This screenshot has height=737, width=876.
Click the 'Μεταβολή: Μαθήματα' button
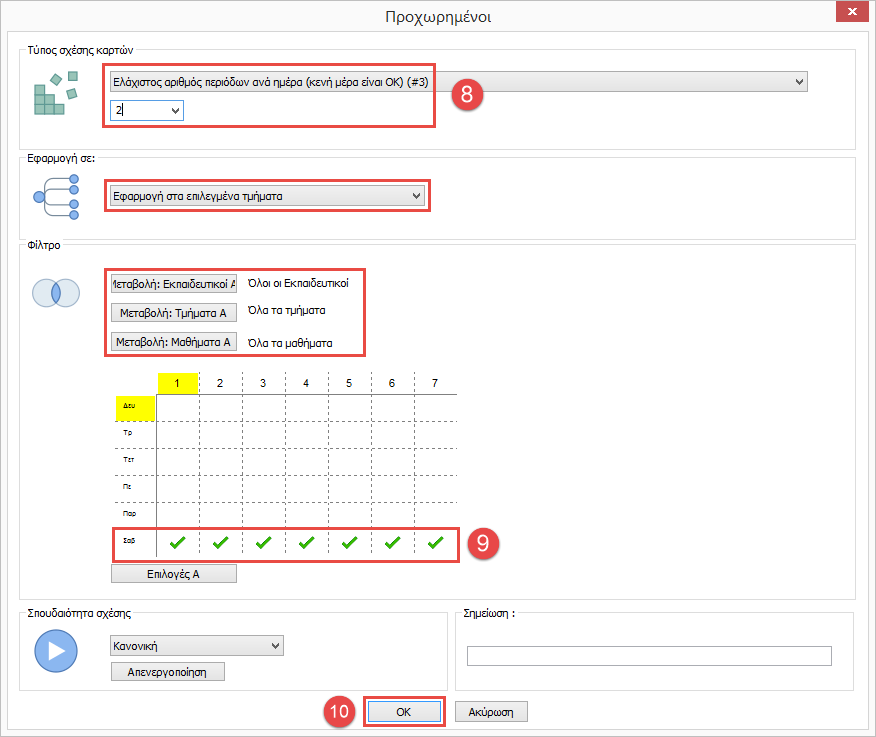pyautogui.click(x=173, y=342)
